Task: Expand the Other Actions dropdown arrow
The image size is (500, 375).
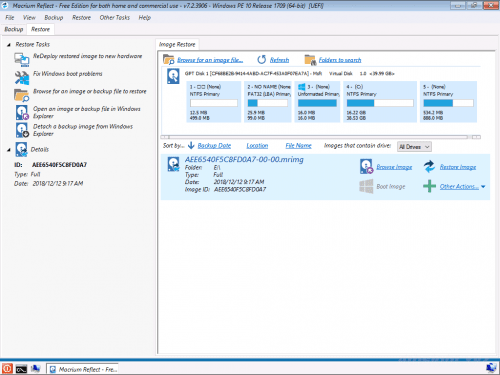Action: [x=483, y=187]
